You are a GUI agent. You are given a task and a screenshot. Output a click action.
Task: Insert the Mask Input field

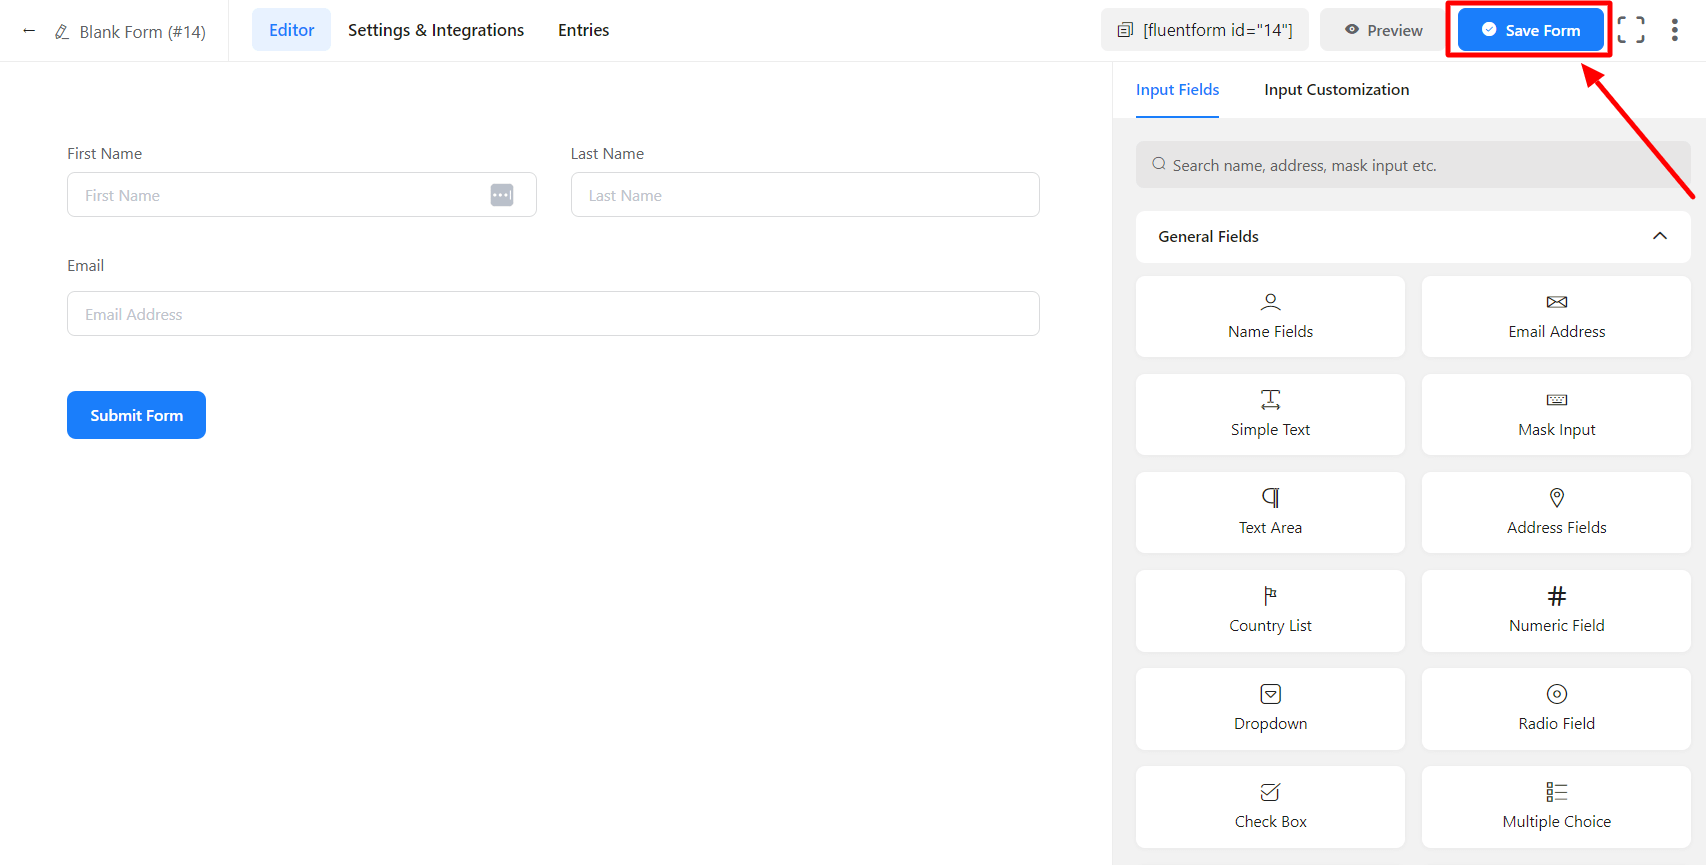(1556, 414)
